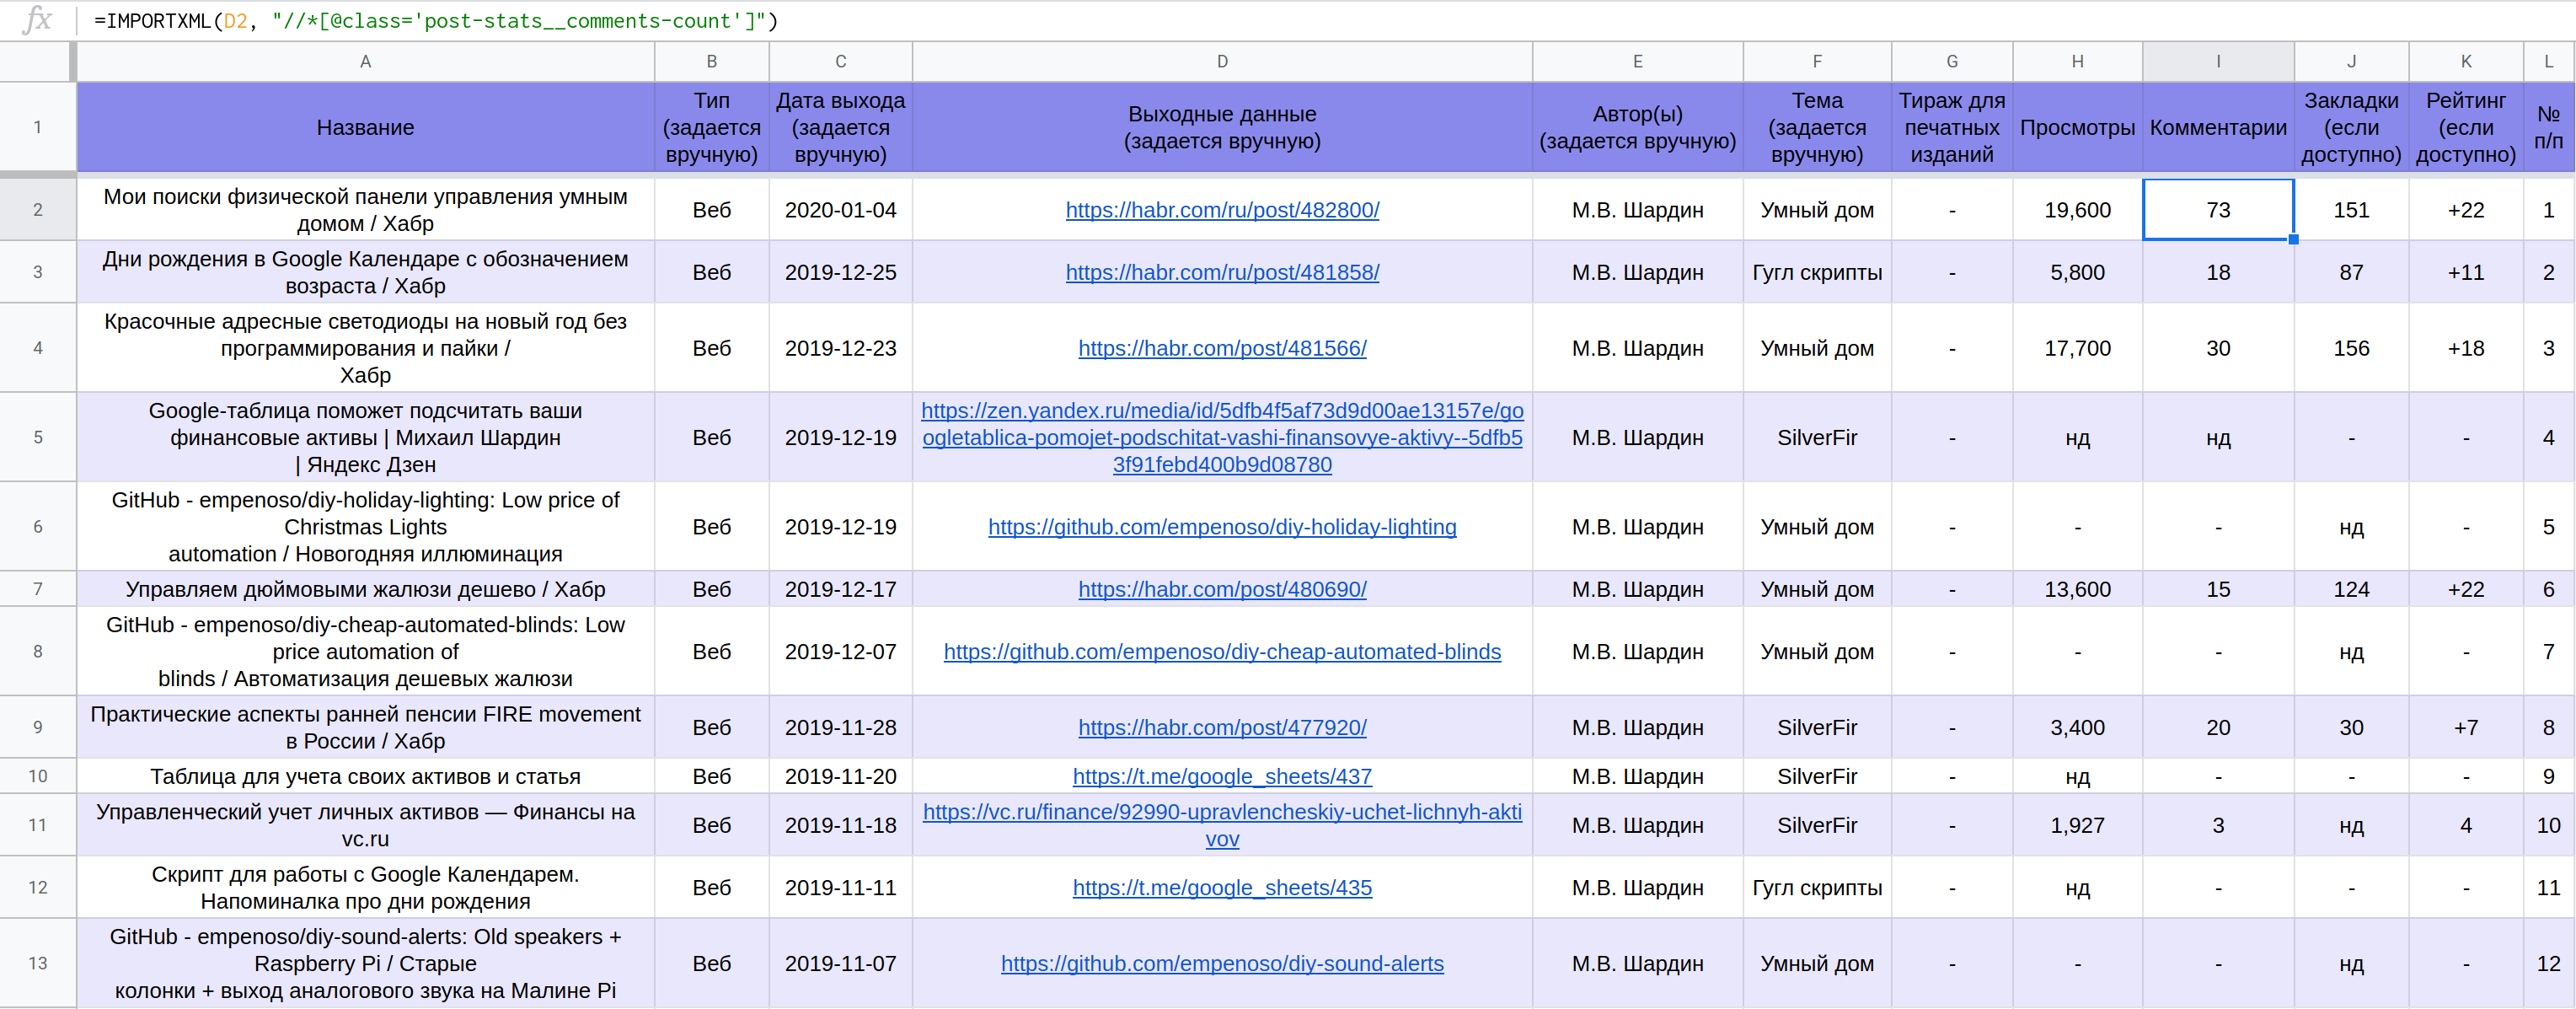Open the zen.yandex.ru media link
2576x1009 pixels.
tap(1221, 438)
